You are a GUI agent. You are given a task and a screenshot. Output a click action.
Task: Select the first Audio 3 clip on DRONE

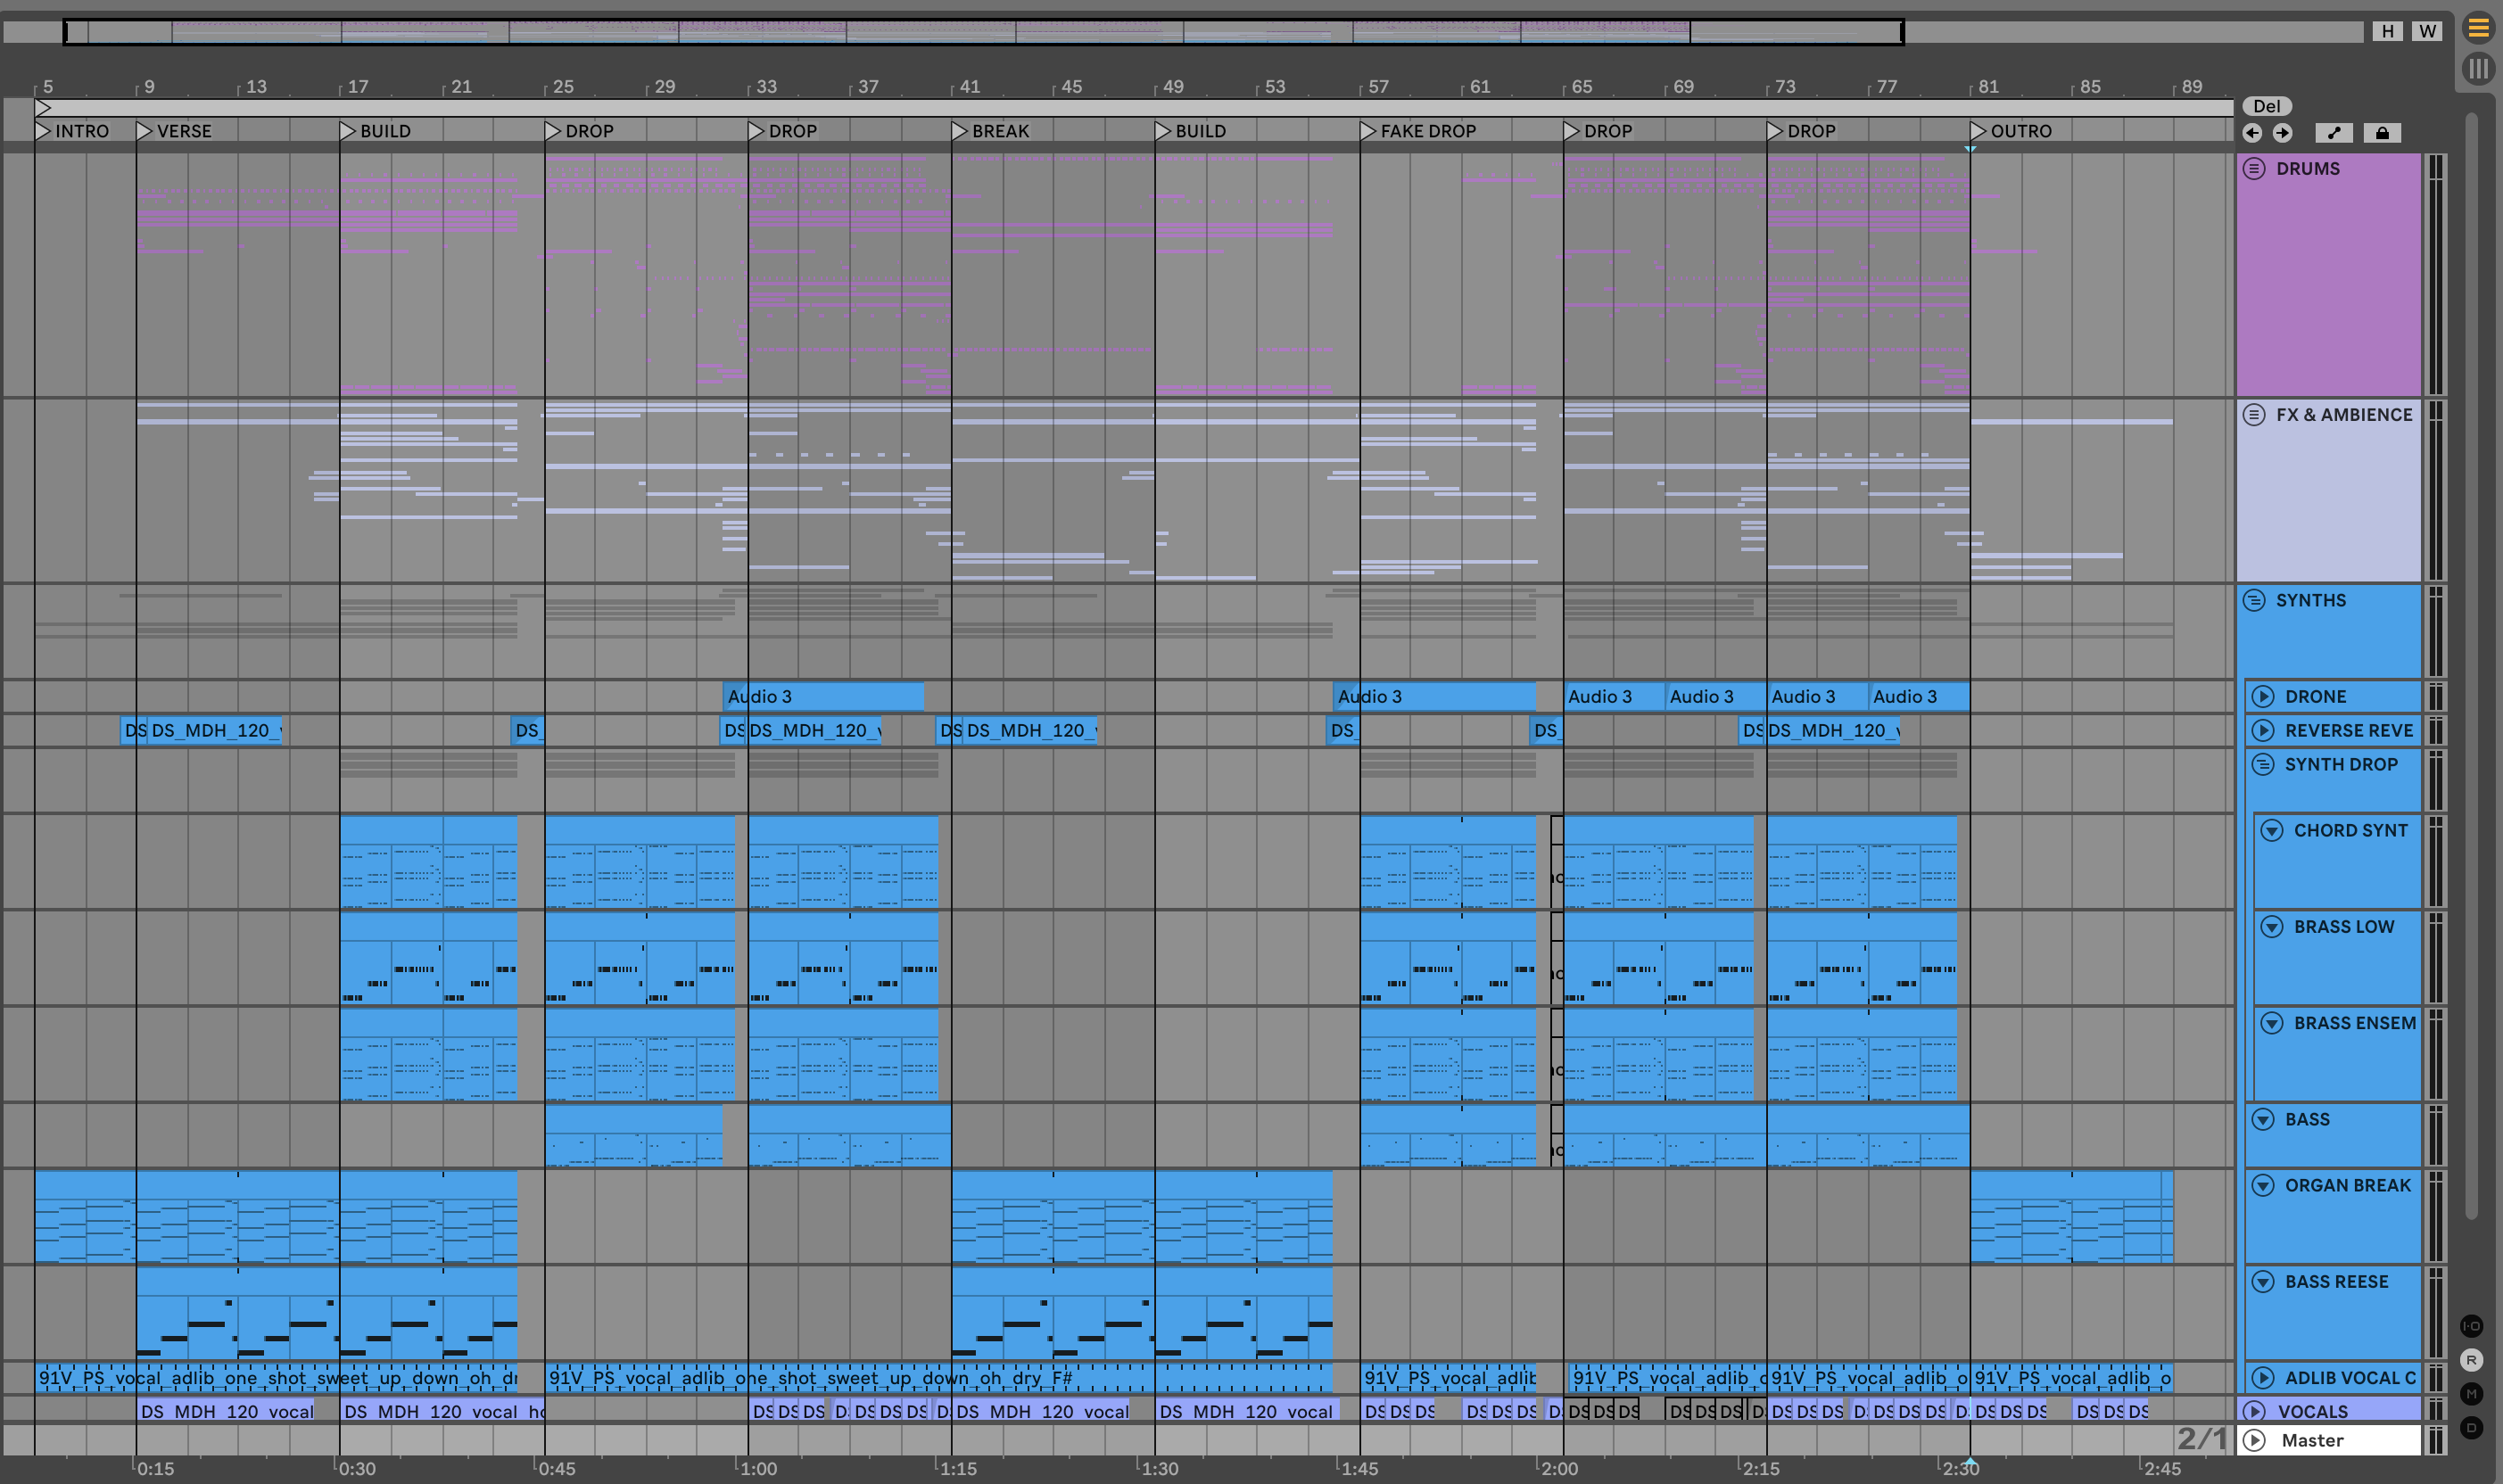(822, 696)
